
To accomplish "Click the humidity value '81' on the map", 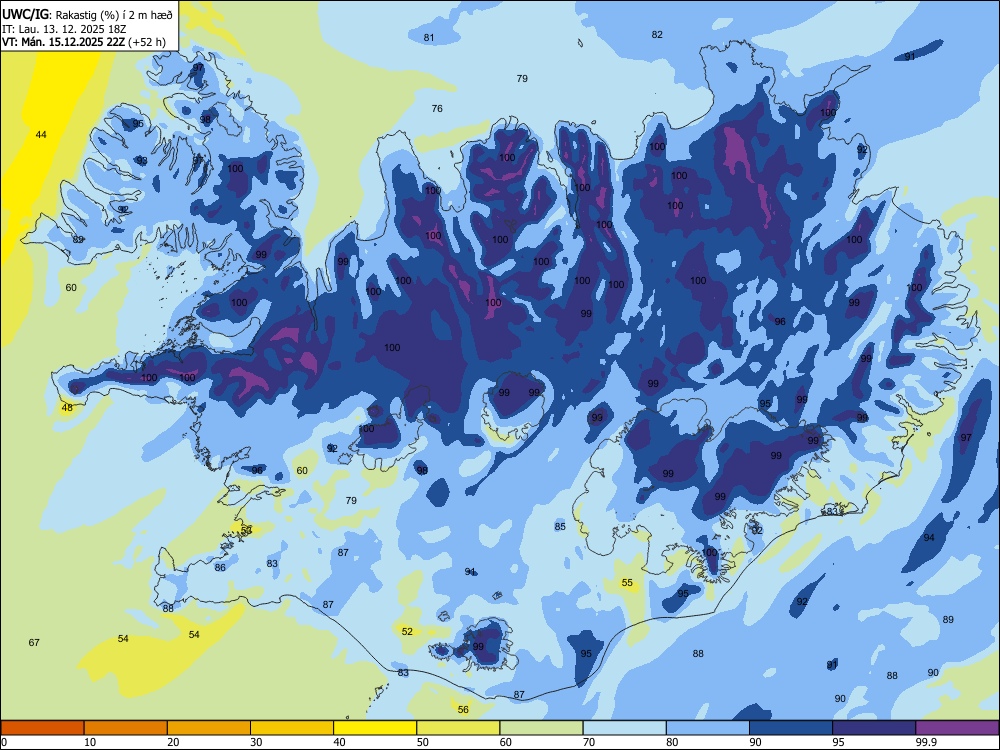I will [429, 38].
